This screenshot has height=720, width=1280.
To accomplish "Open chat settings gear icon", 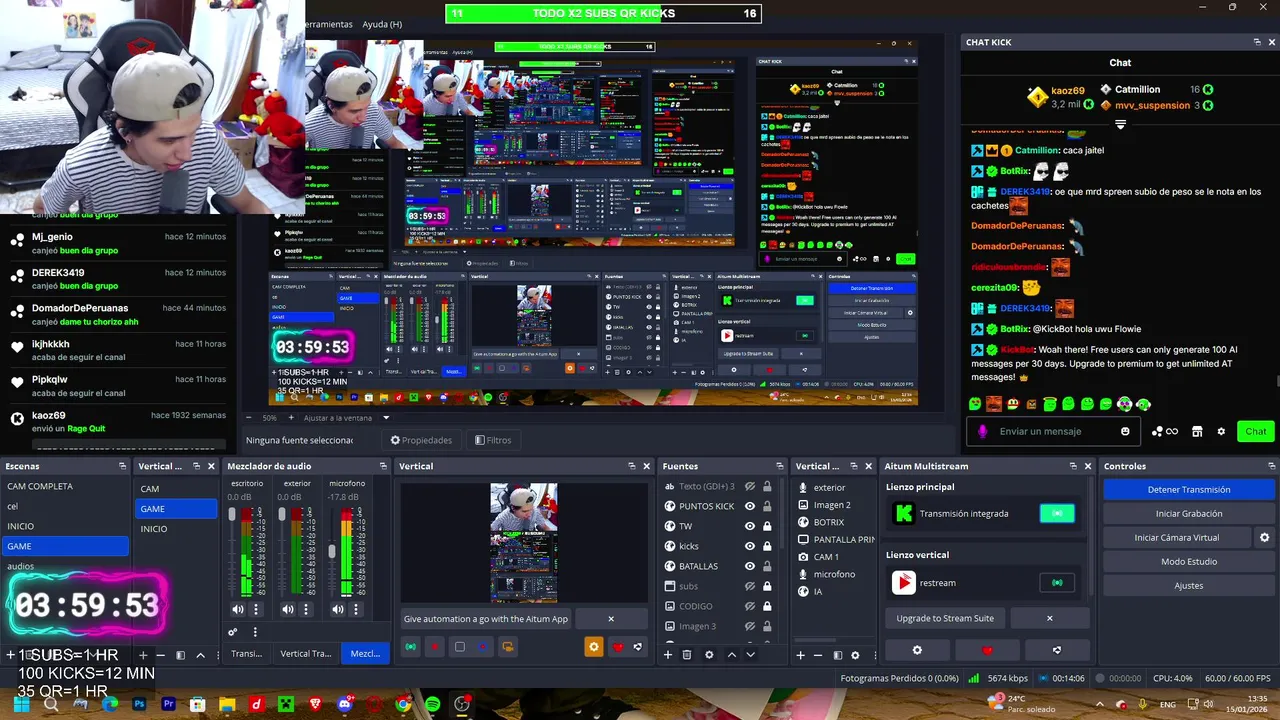I will tap(1221, 432).
